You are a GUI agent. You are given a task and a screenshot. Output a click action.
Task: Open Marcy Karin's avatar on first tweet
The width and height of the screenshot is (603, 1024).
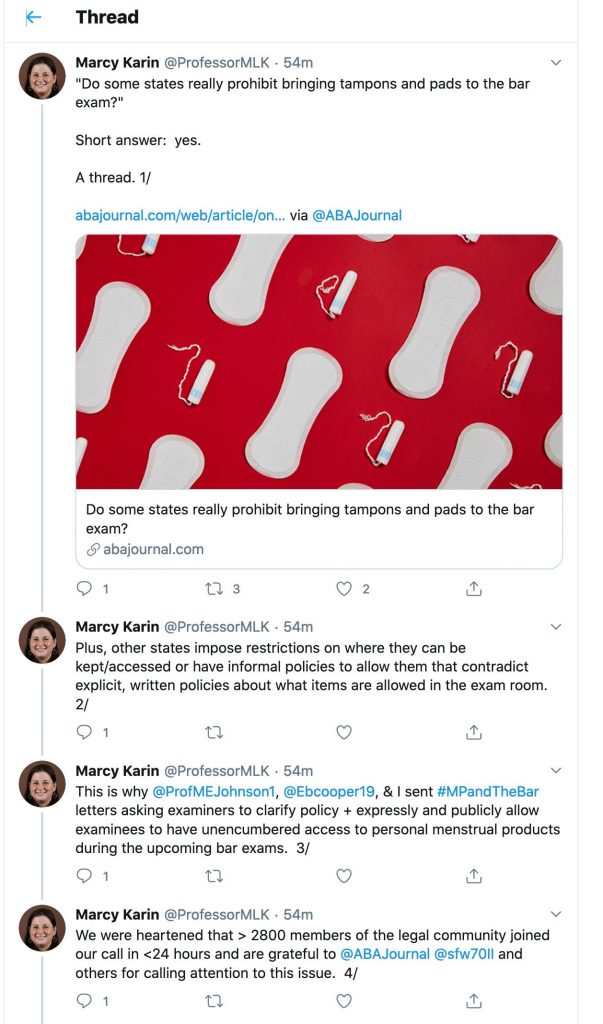pos(42,76)
